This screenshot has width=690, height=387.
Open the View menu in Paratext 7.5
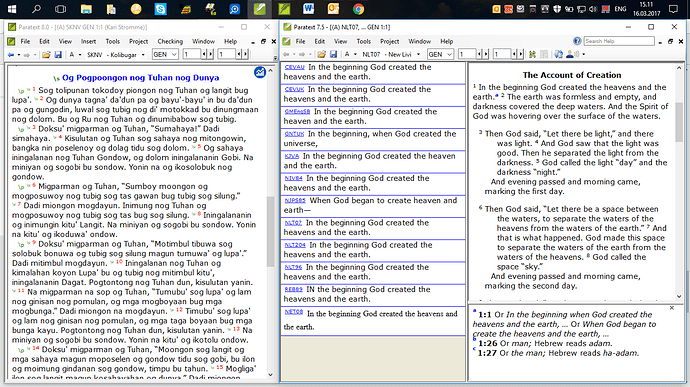tap(340, 41)
